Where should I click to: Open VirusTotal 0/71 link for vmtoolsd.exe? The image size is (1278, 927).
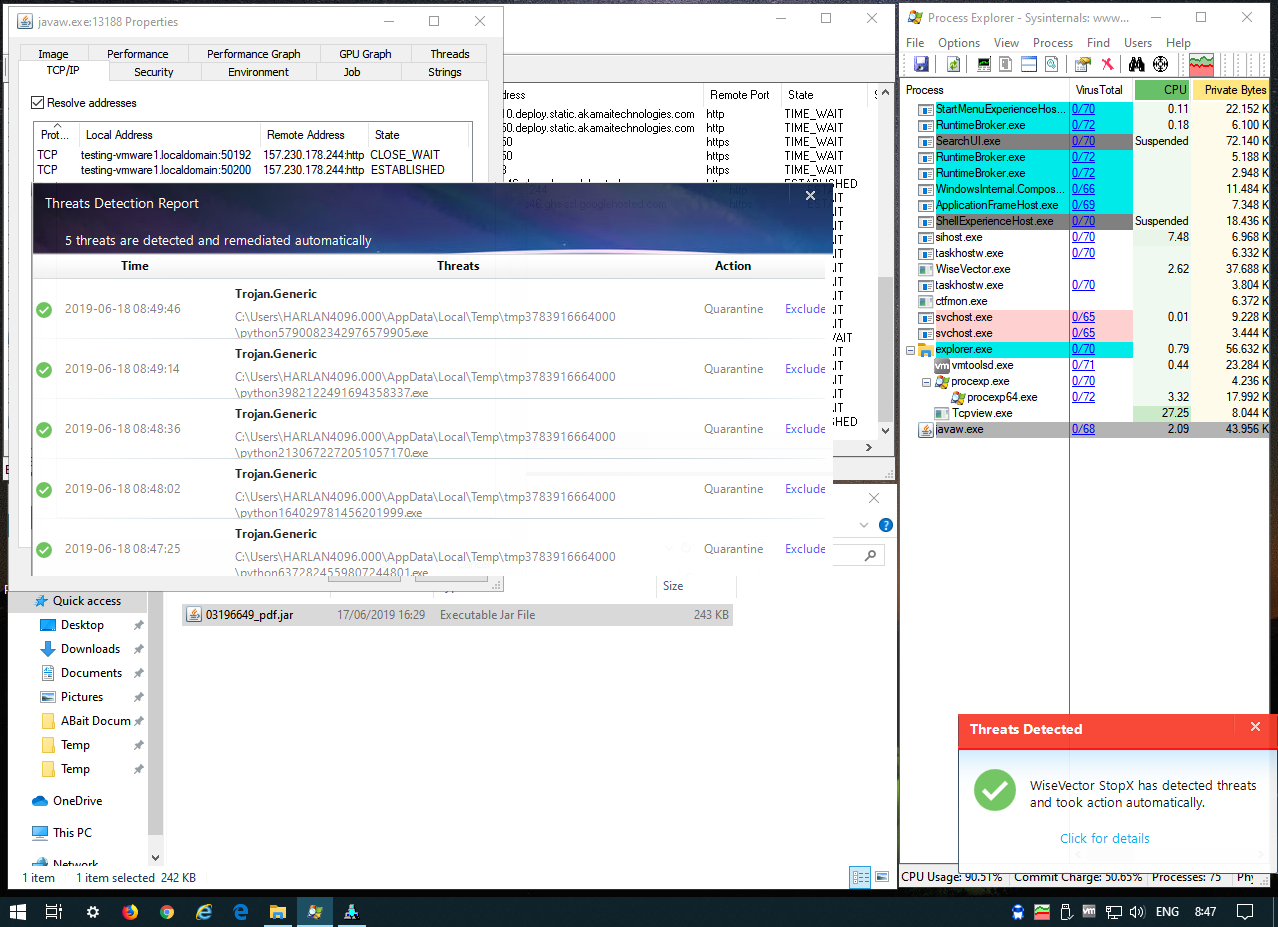(1083, 365)
